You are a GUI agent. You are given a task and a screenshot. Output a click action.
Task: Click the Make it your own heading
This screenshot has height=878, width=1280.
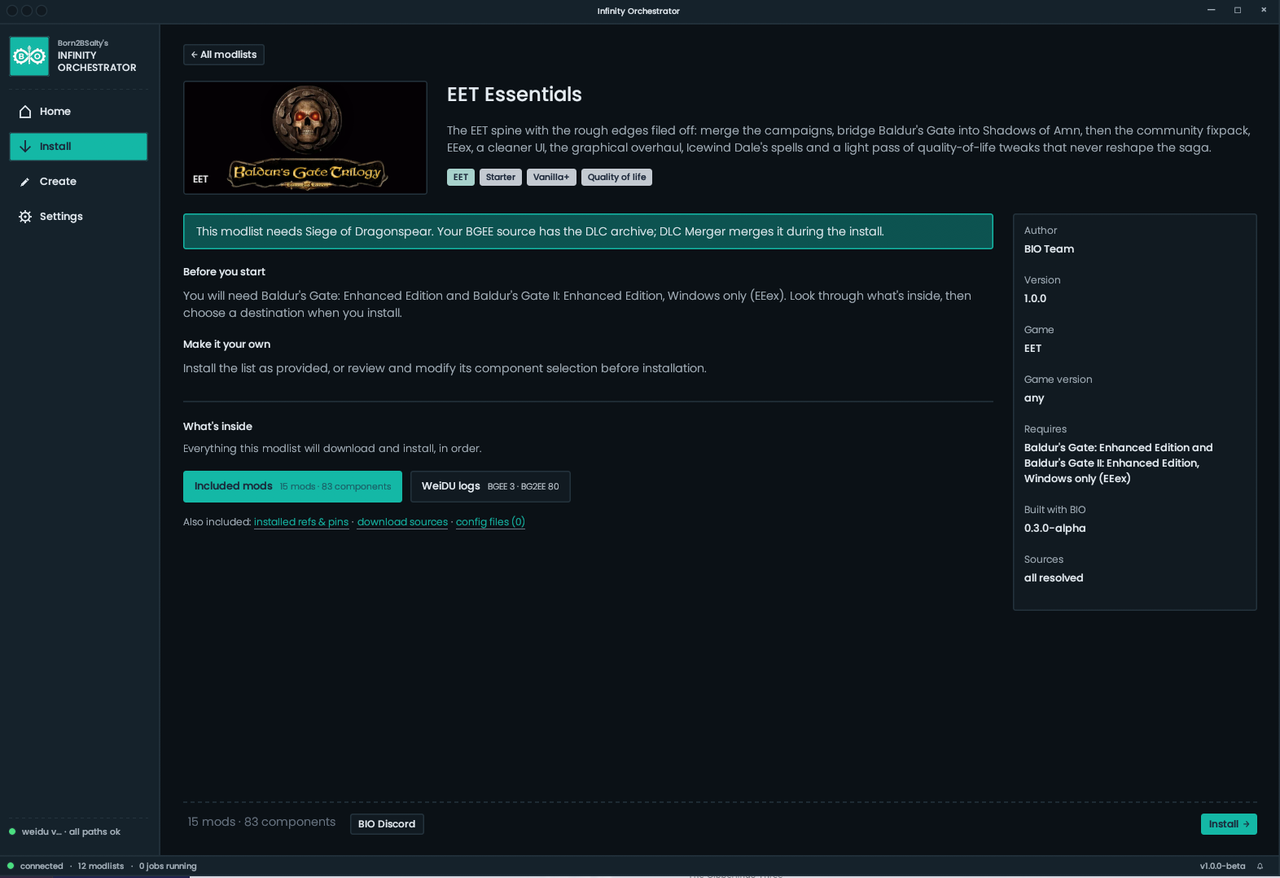pyautogui.click(x=227, y=344)
